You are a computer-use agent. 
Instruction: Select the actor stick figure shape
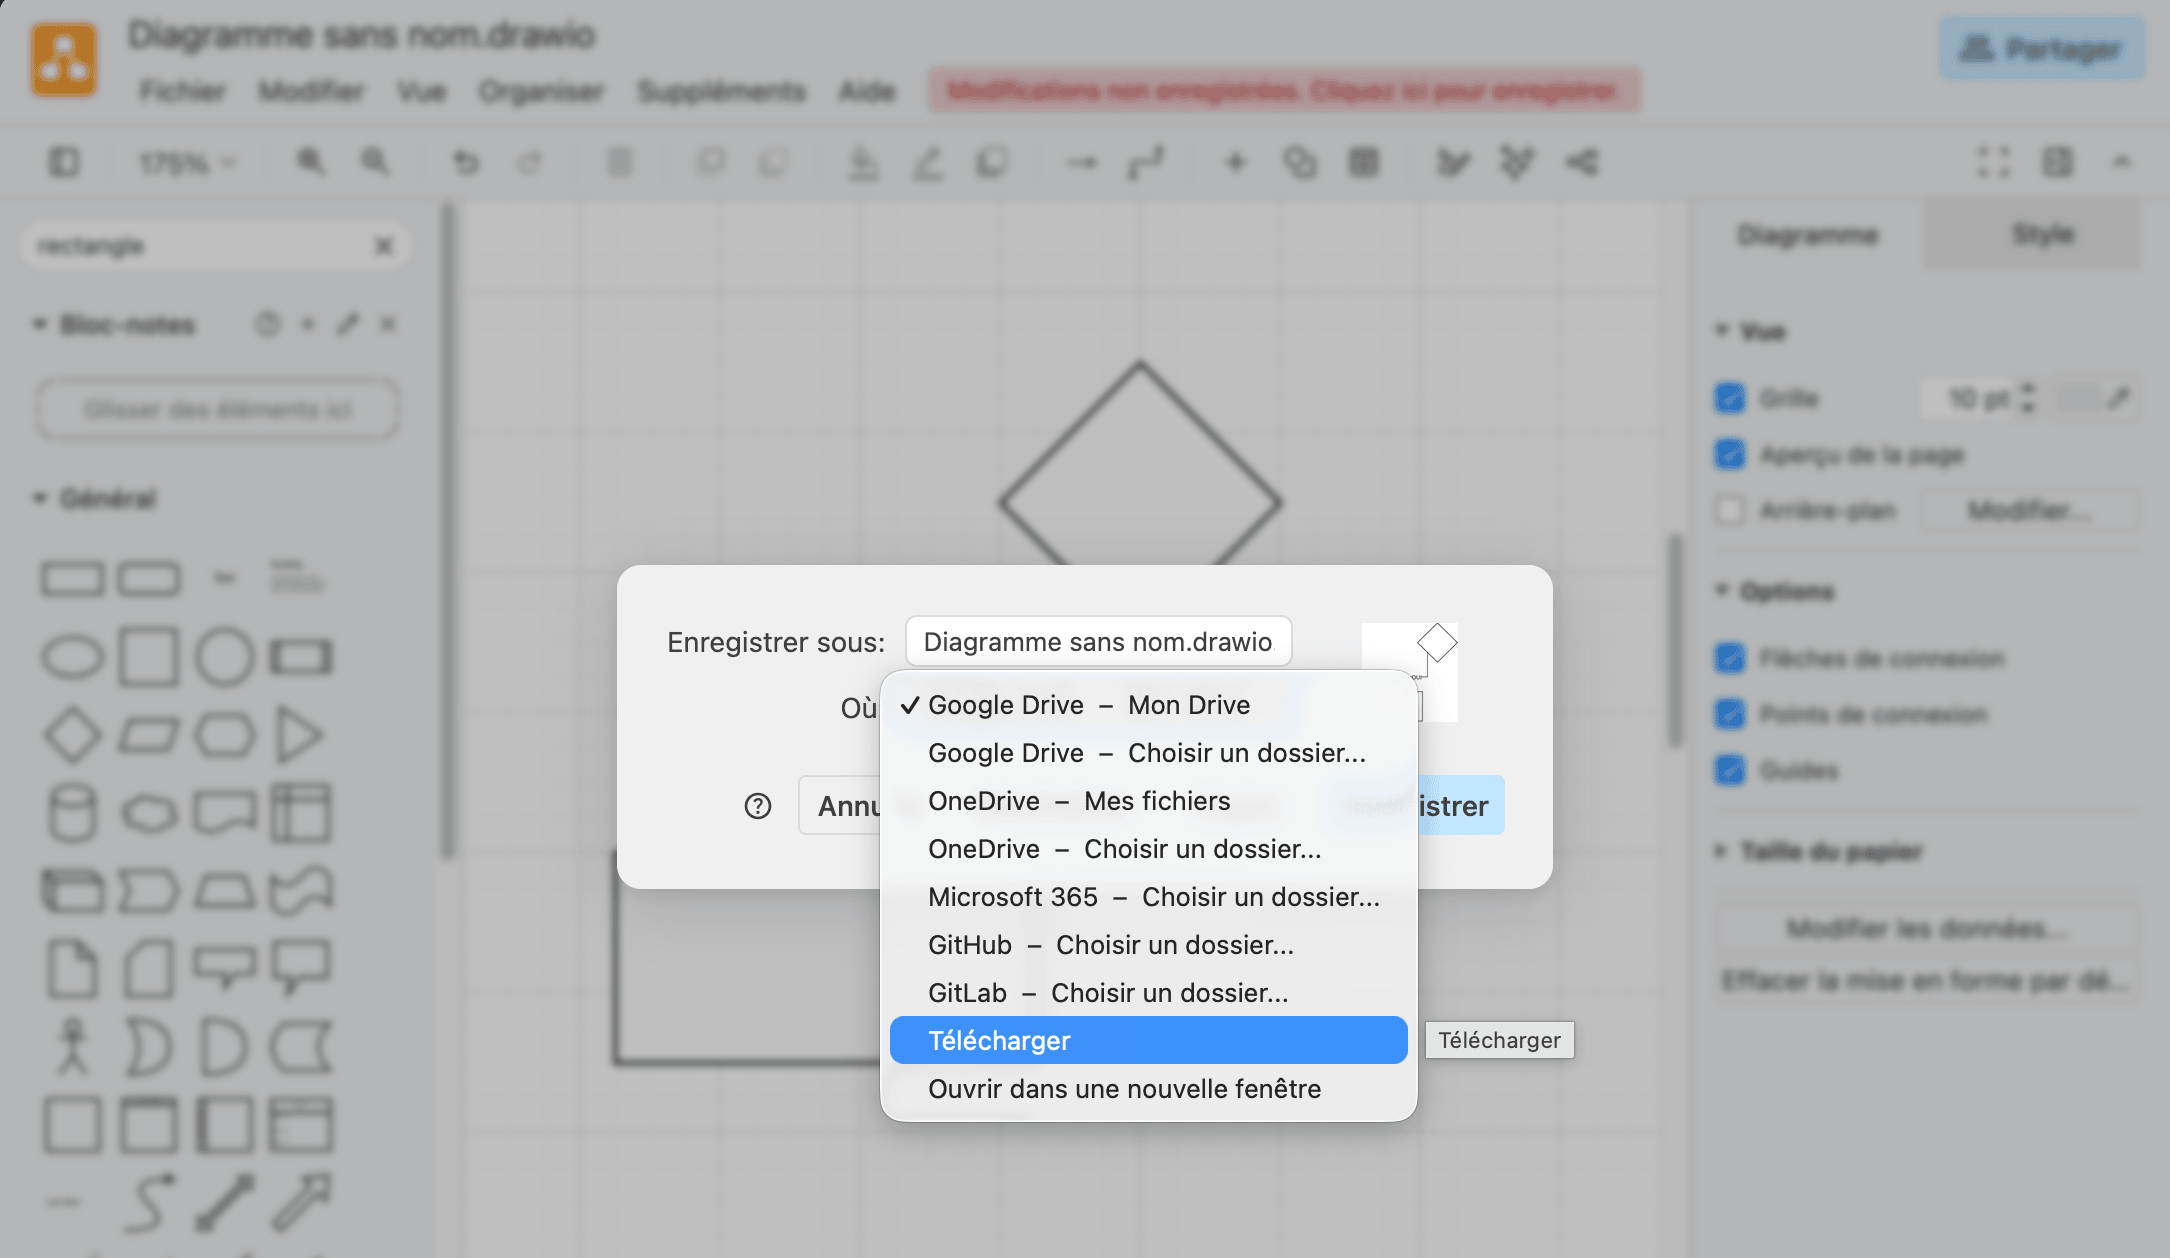click(x=72, y=1045)
